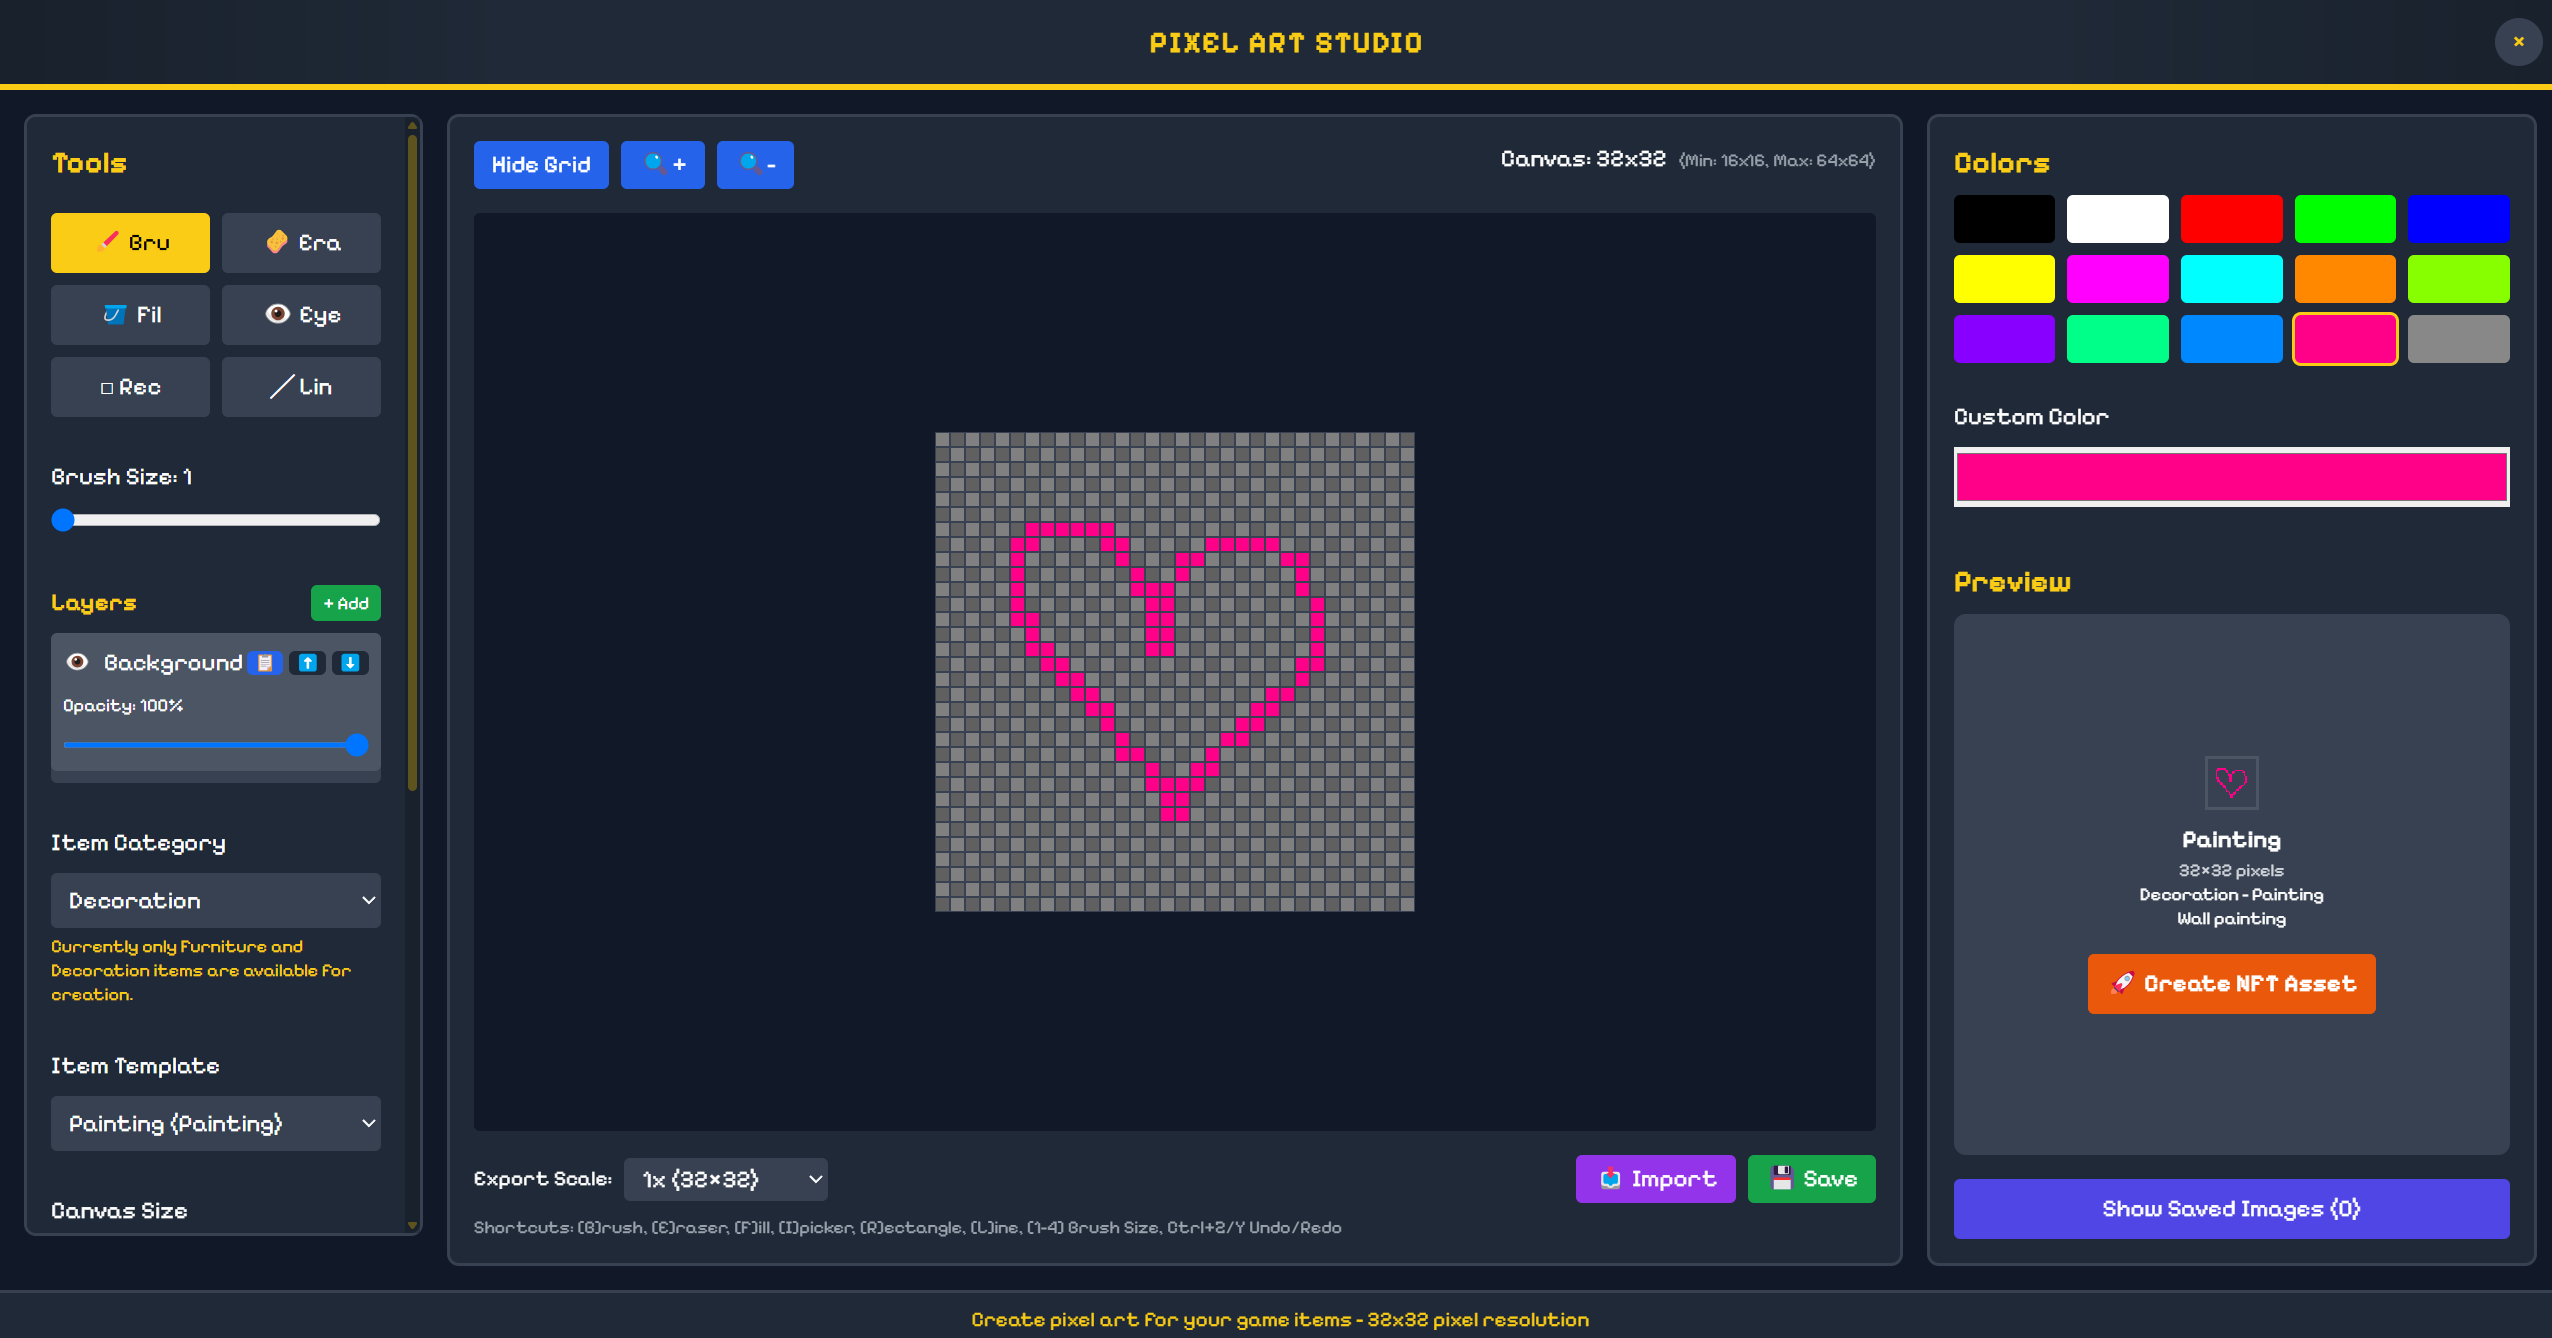Image resolution: width=2552 pixels, height=1338 pixels.
Task: Select the Eyedropper picker tool
Action: tap(301, 315)
